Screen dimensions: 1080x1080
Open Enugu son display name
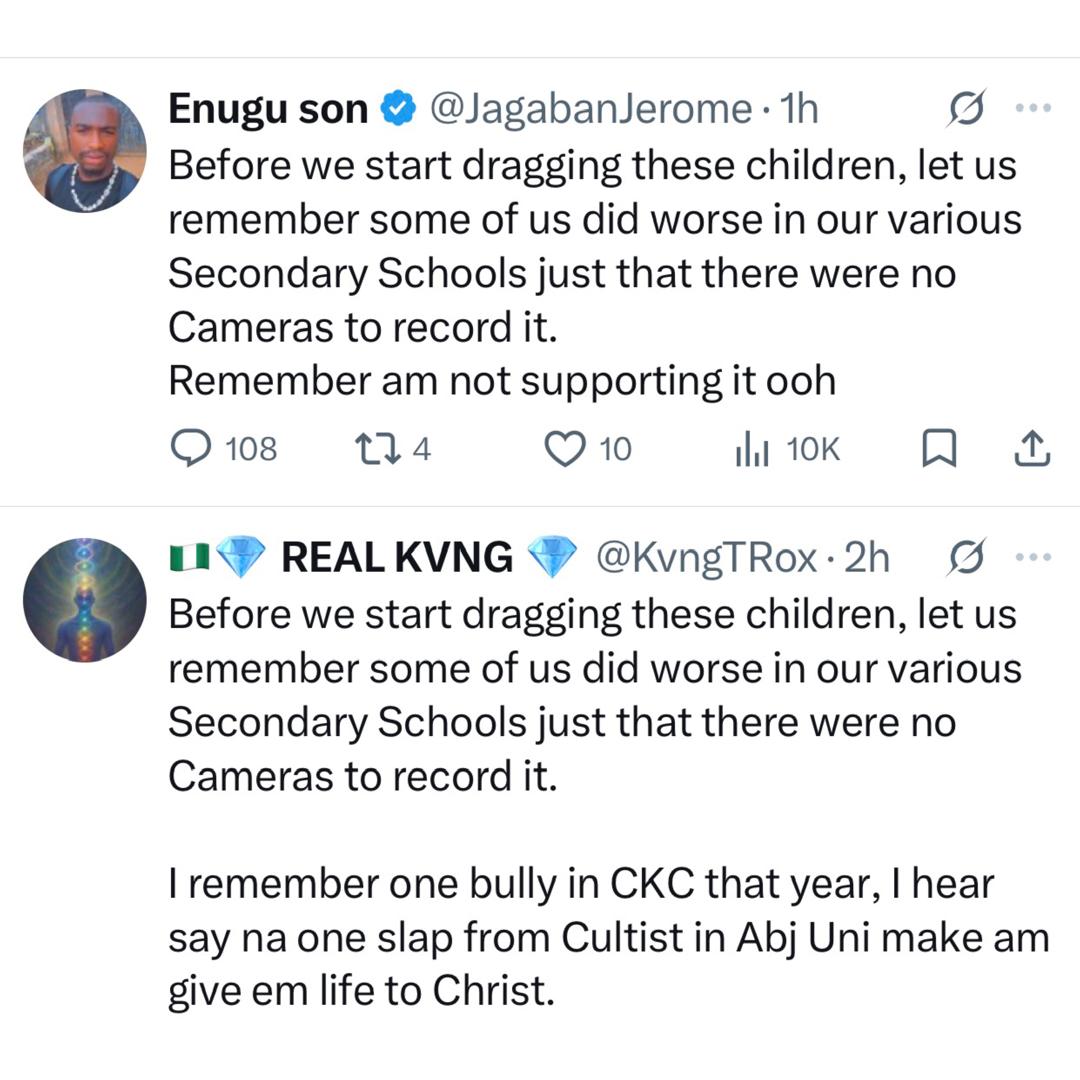click(268, 109)
